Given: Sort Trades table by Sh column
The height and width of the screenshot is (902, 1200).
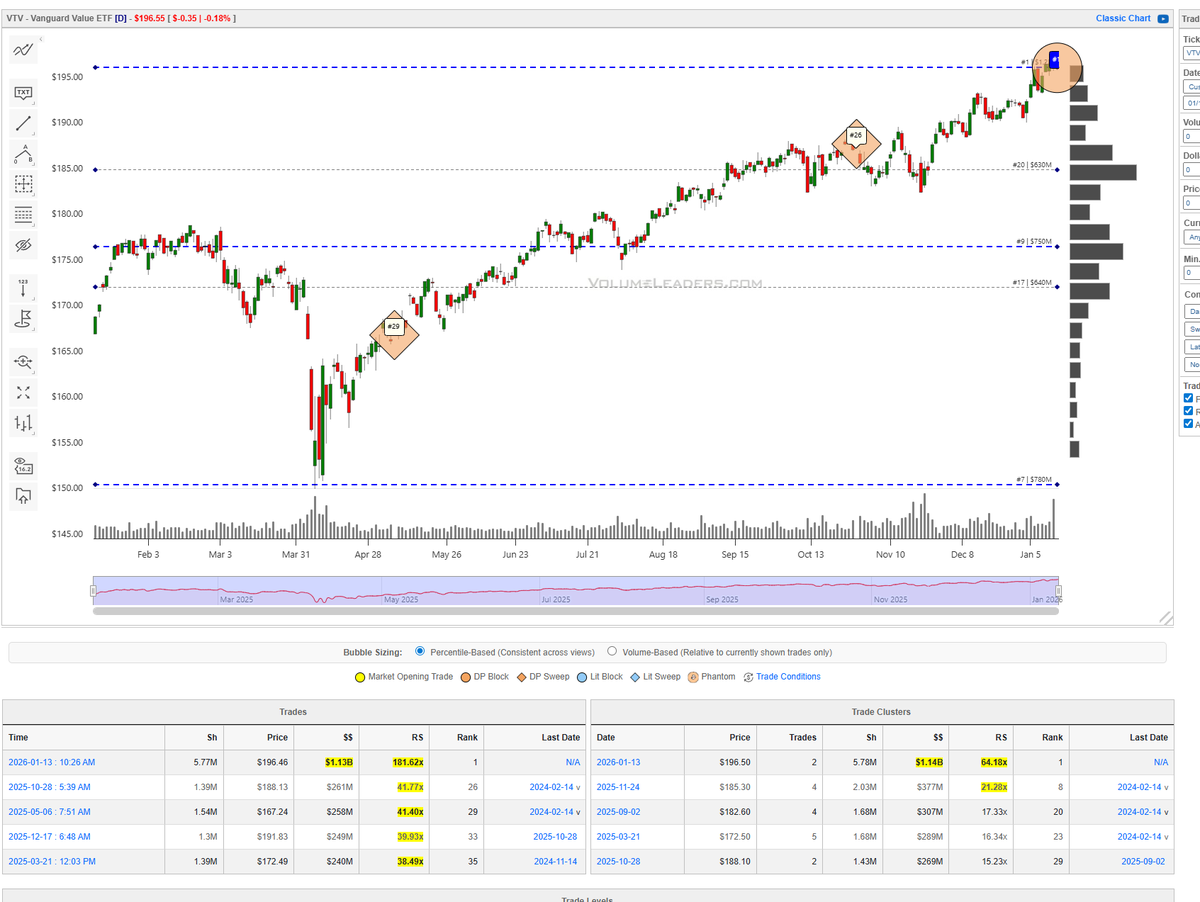Looking at the screenshot, I should coord(212,737).
